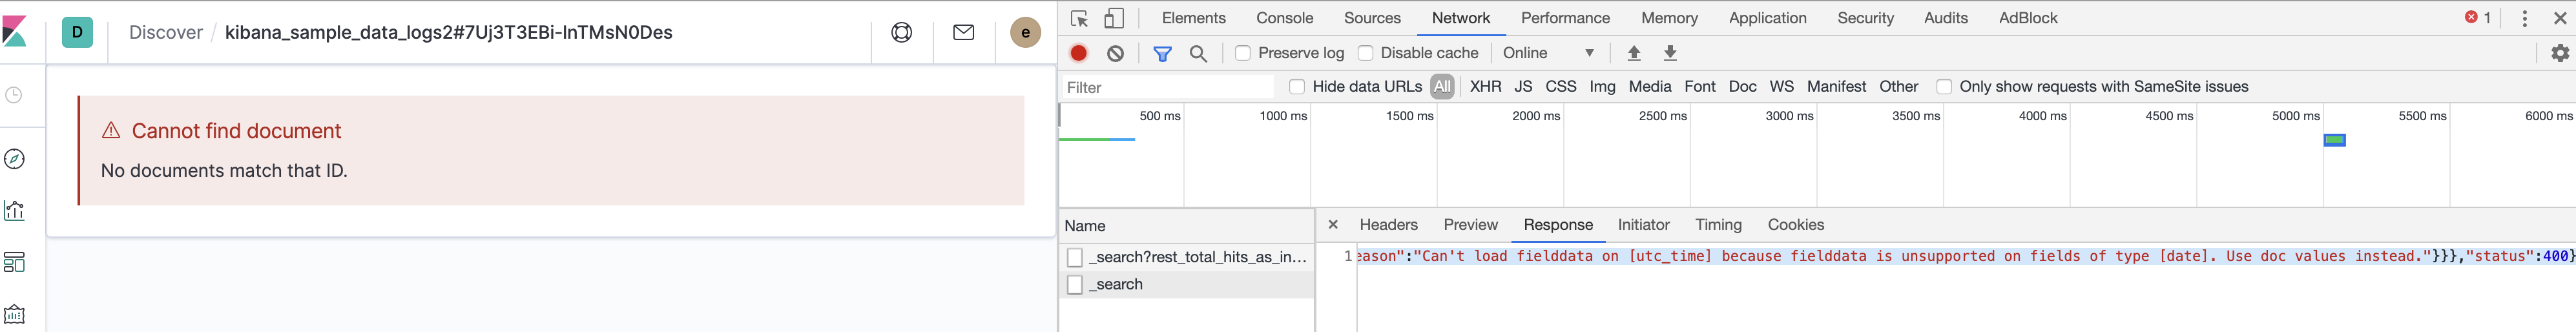Filter requests by Doc

pyautogui.click(x=1742, y=87)
